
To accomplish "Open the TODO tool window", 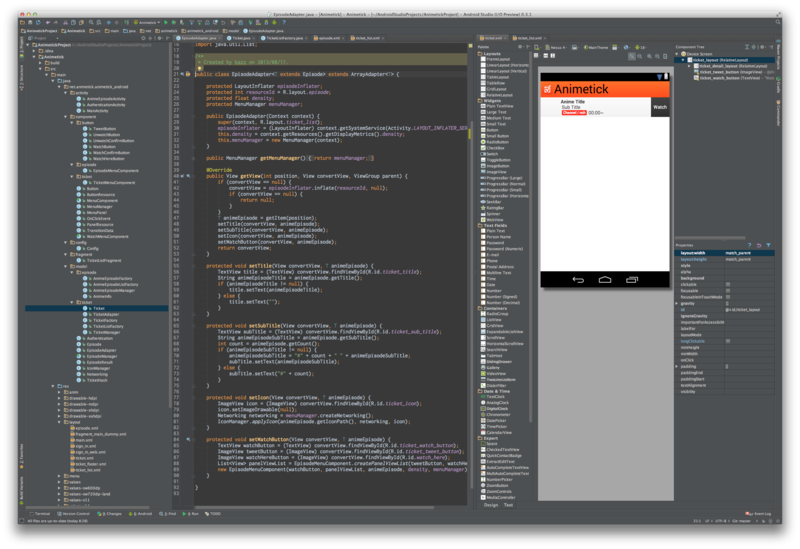I will click(213, 514).
